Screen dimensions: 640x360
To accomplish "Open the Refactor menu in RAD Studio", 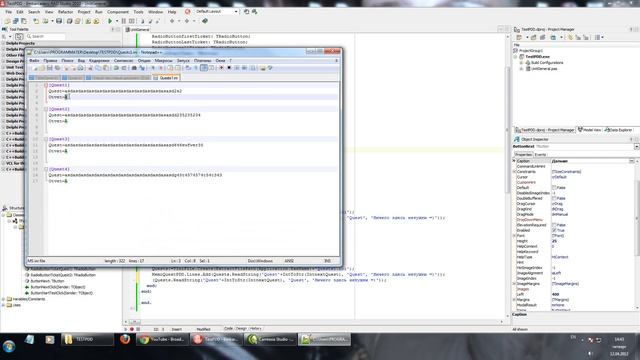I will (x=65, y=12).
